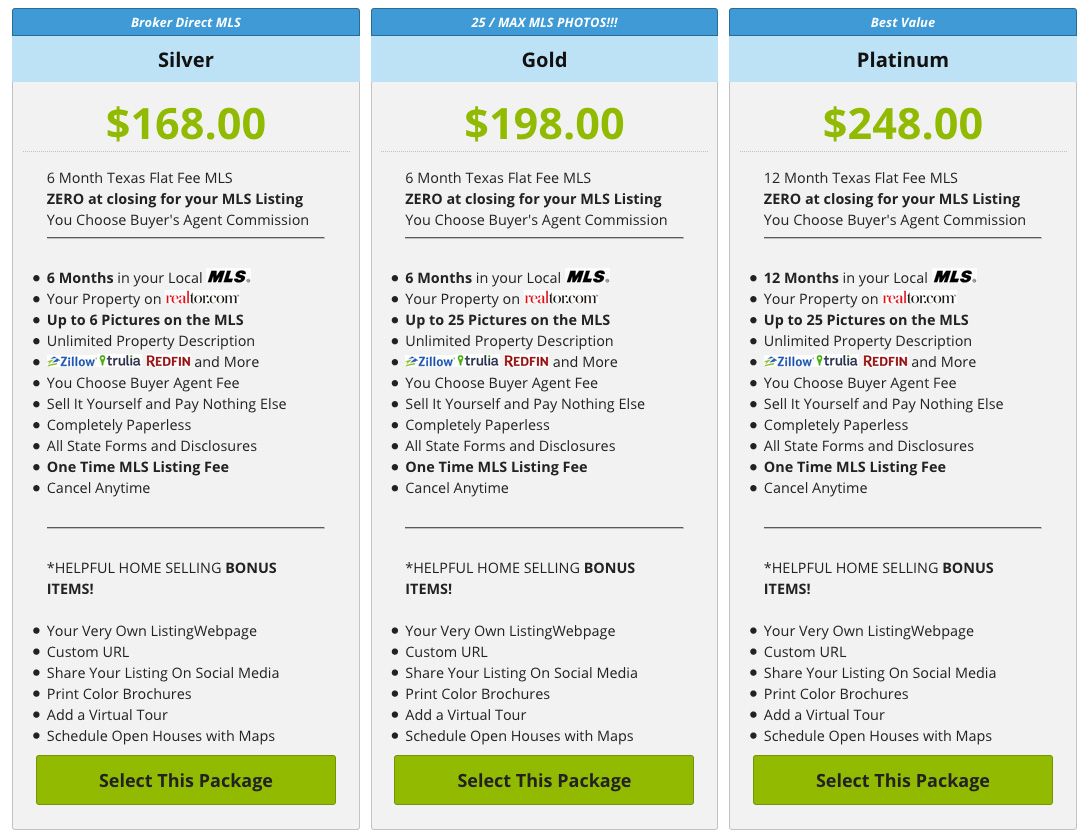Click the $168.00 price

[185, 124]
